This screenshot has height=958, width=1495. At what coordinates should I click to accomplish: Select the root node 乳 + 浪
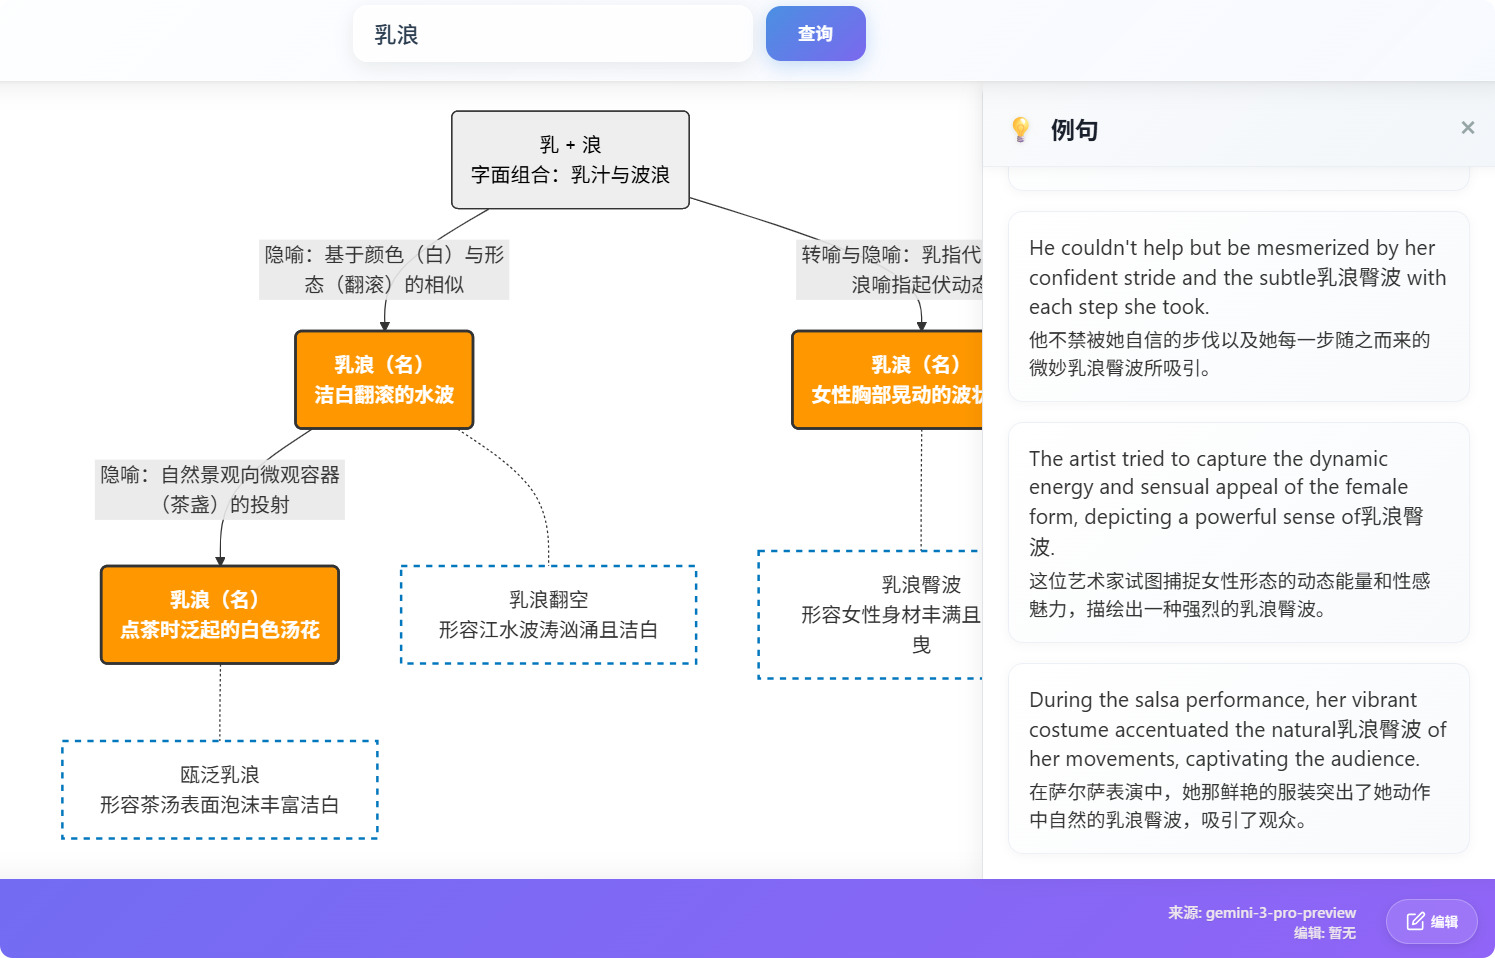570,160
